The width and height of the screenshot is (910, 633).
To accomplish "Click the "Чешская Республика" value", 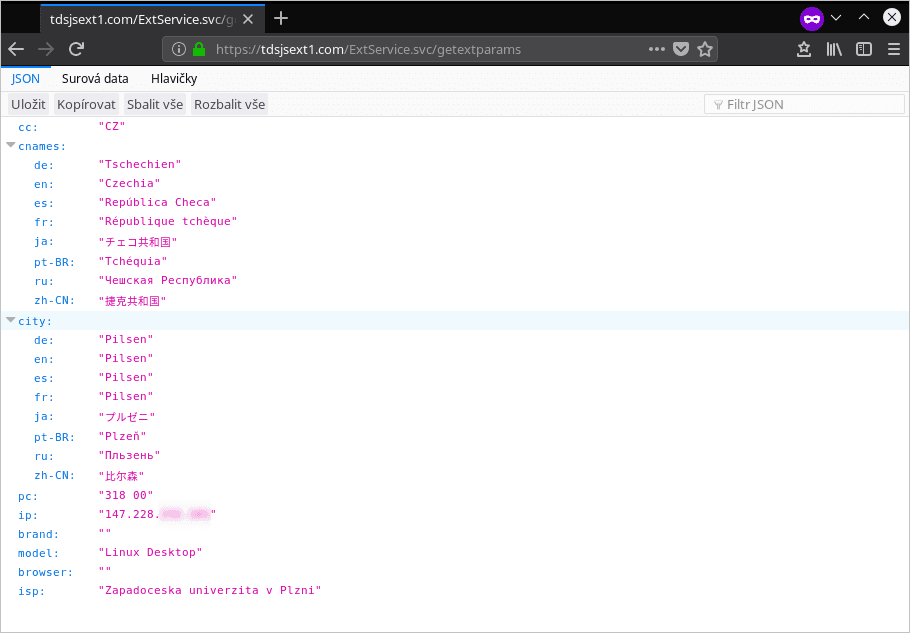I will tap(168, 281).
